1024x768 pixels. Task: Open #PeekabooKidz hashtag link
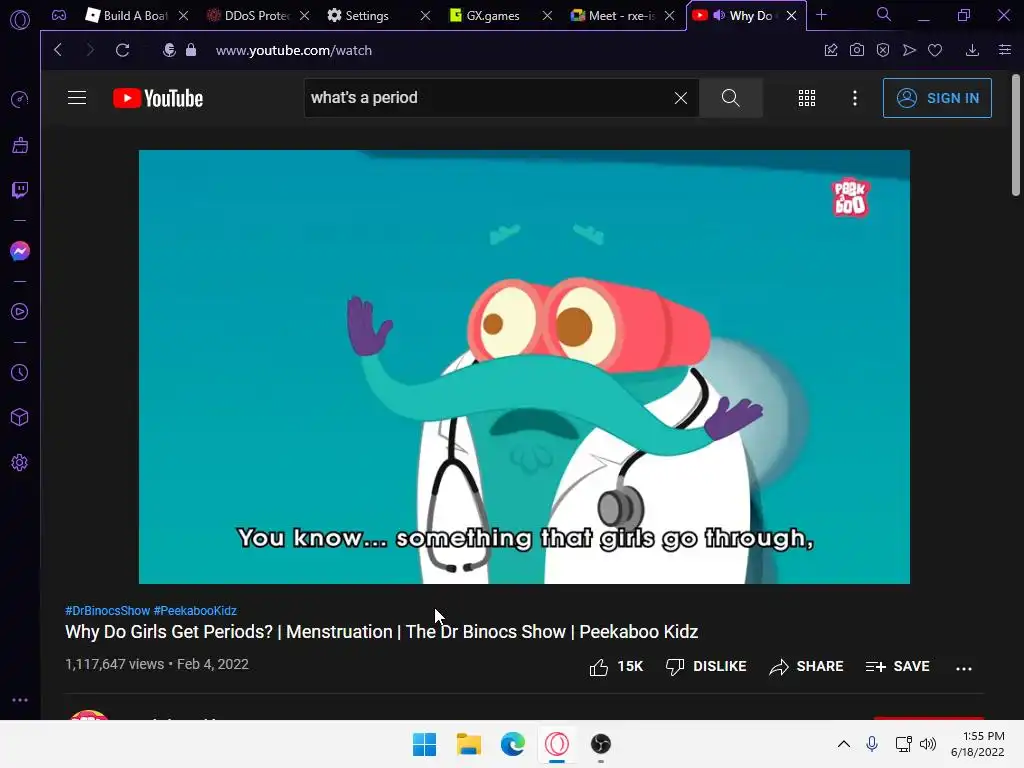click(195, 611)
